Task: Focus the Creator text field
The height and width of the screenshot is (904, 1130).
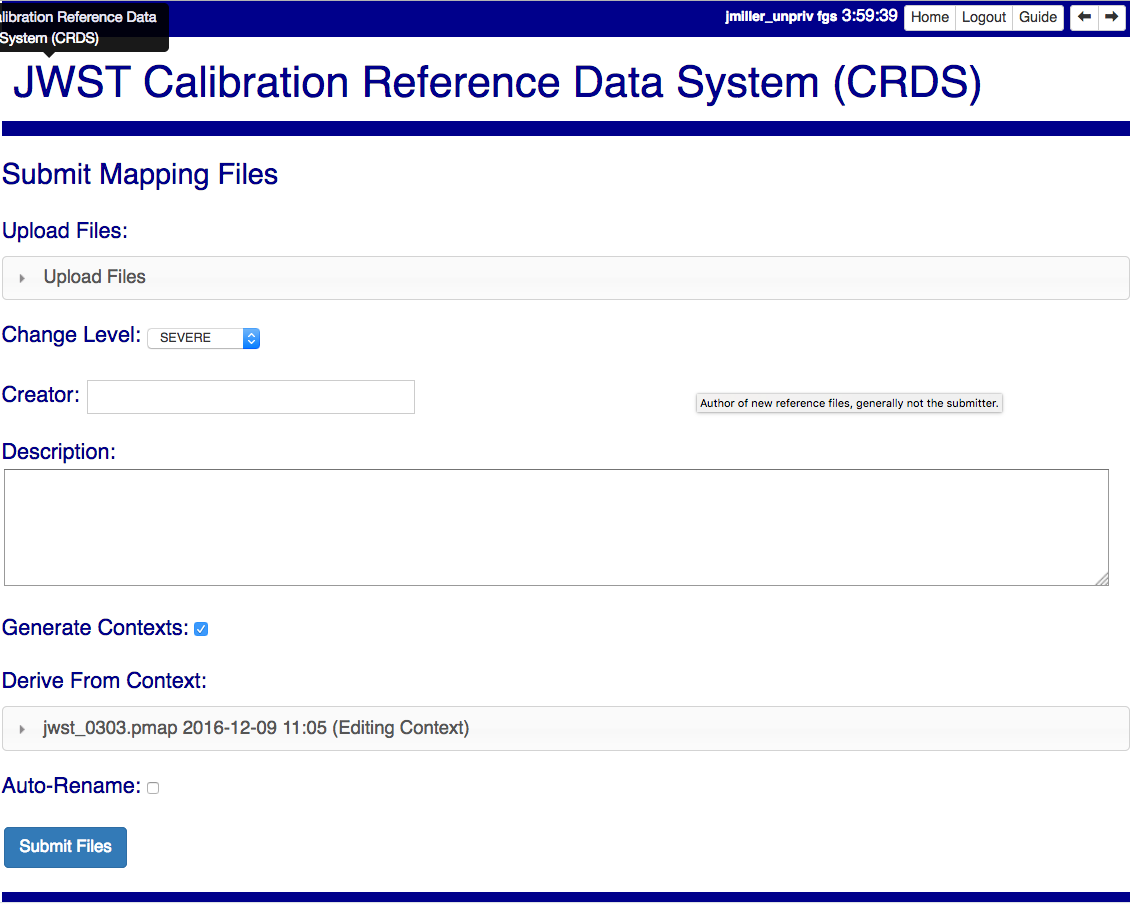Action: click(x=251, y=397)
